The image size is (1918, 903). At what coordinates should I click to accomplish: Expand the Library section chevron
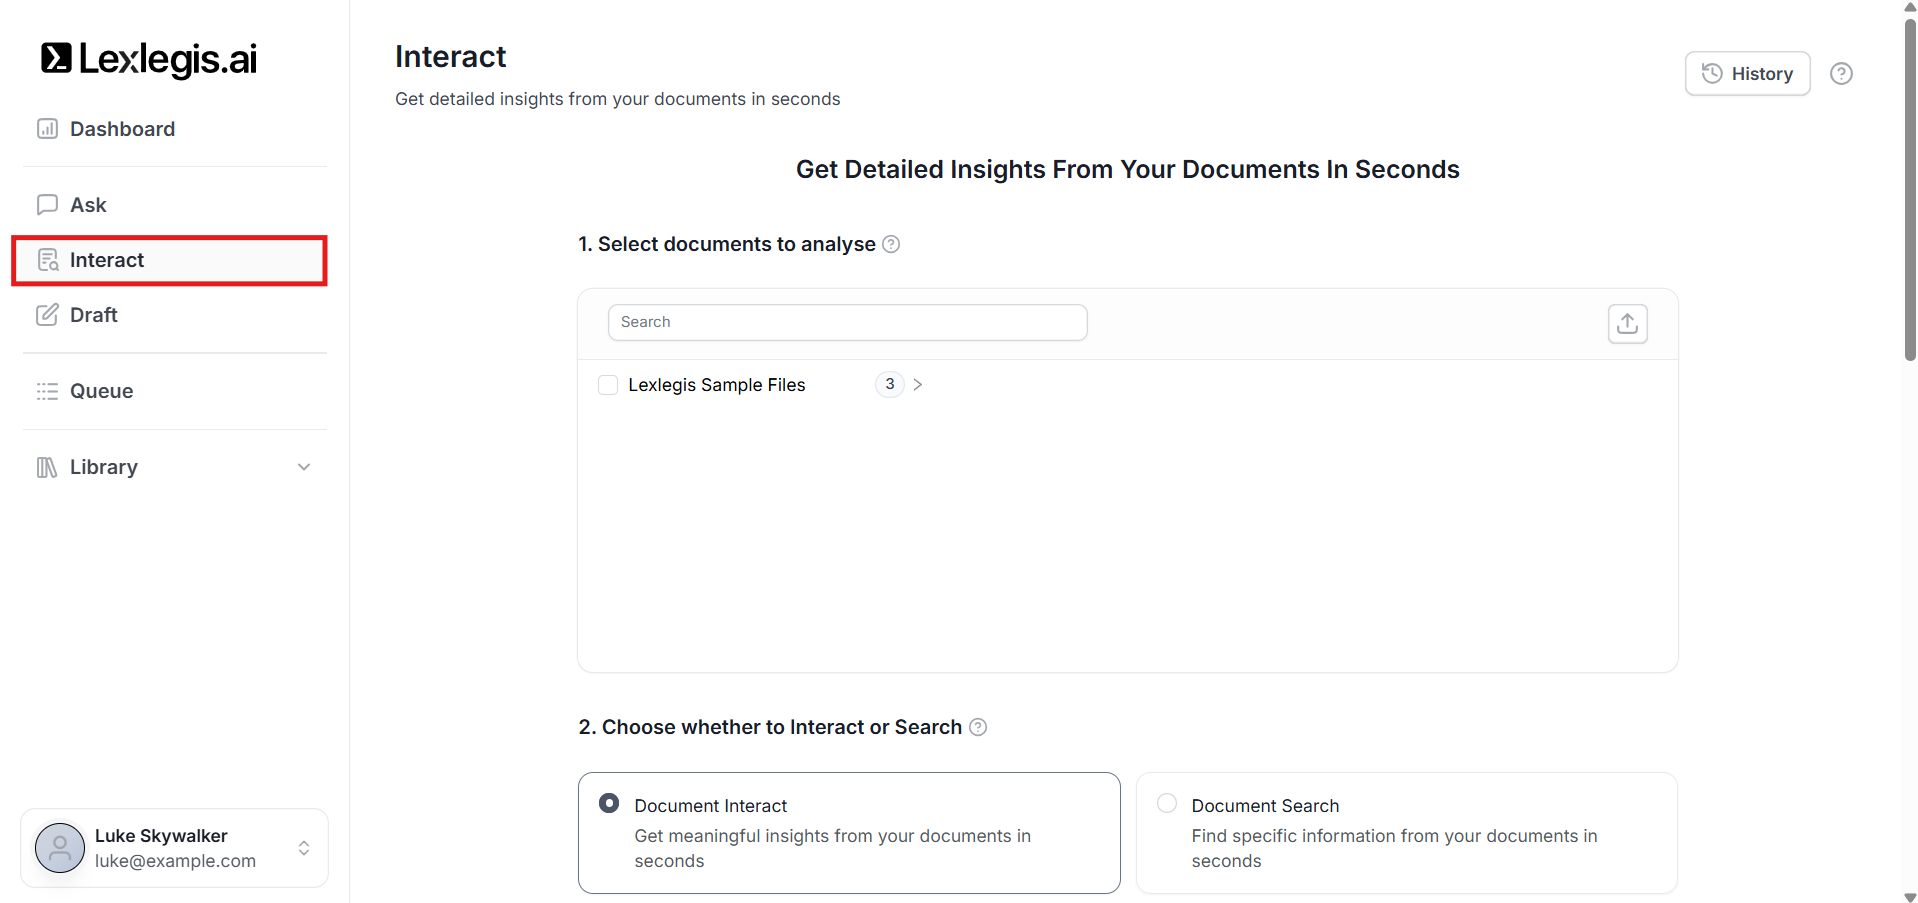(304, 467)
